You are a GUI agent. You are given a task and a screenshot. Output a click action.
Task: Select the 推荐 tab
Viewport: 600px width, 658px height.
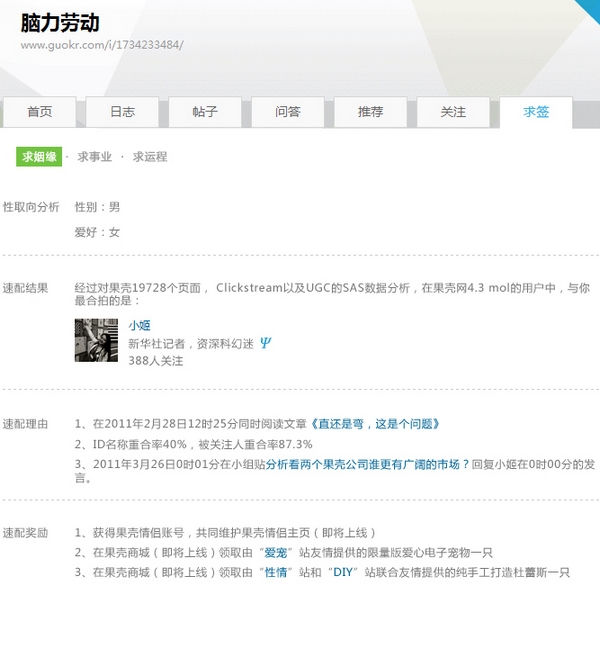370,112
